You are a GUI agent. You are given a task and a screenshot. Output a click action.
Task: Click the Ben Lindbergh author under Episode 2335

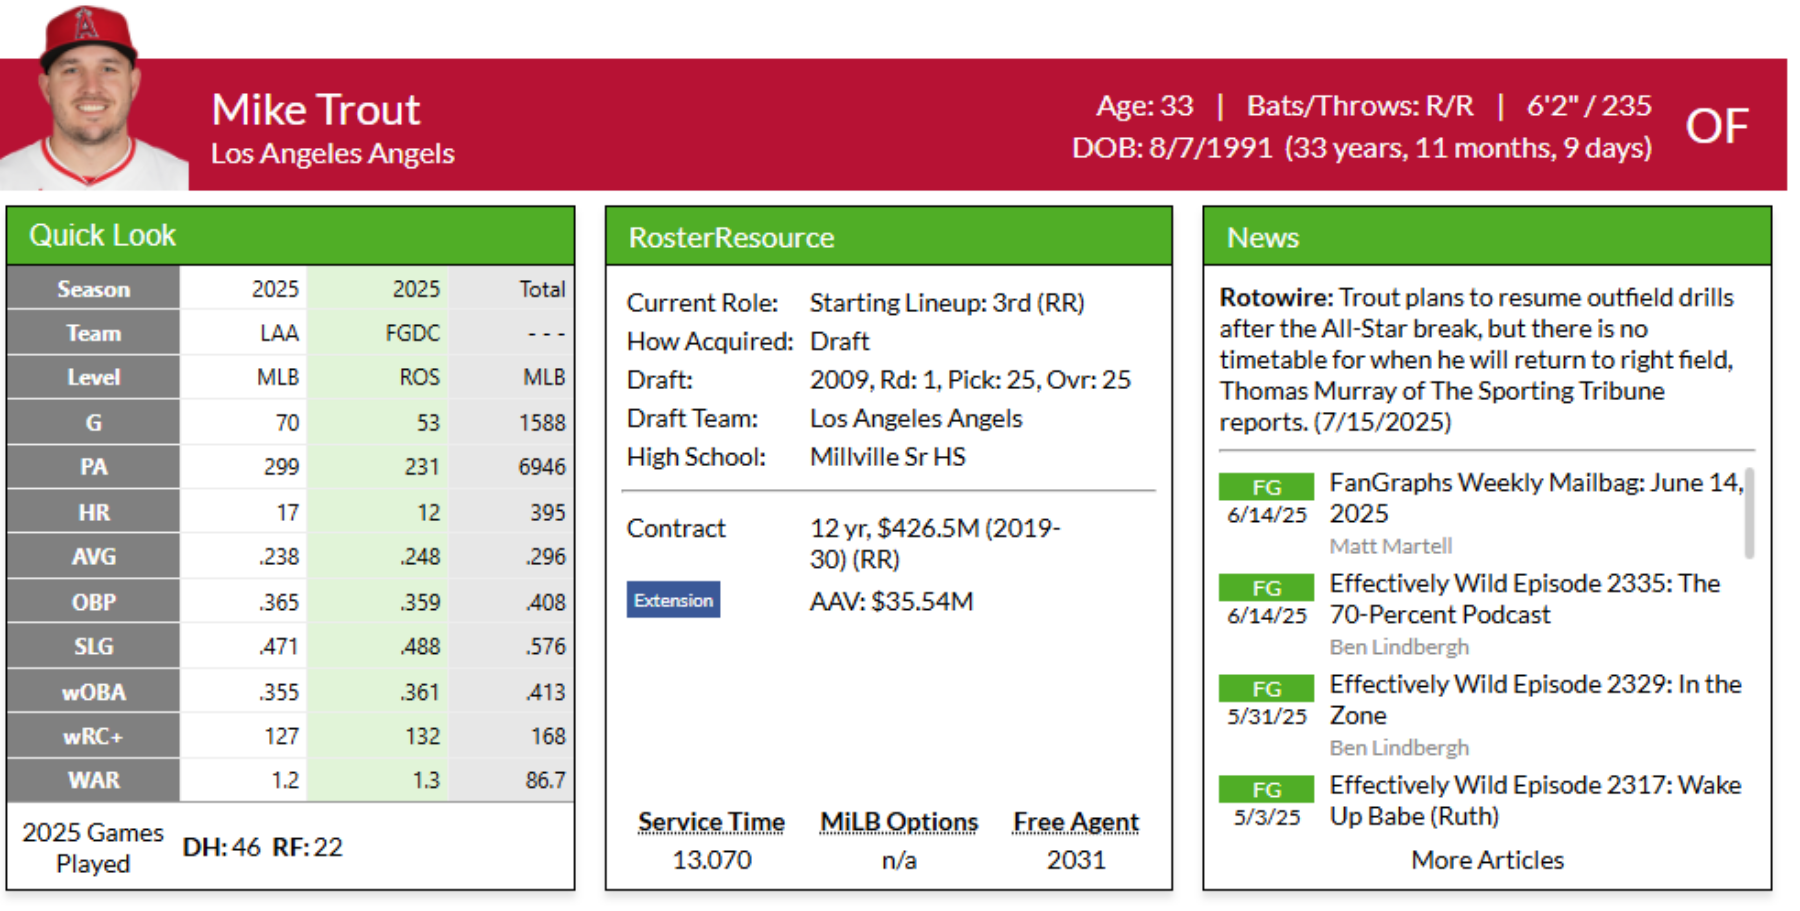[x=1399, y=647]
